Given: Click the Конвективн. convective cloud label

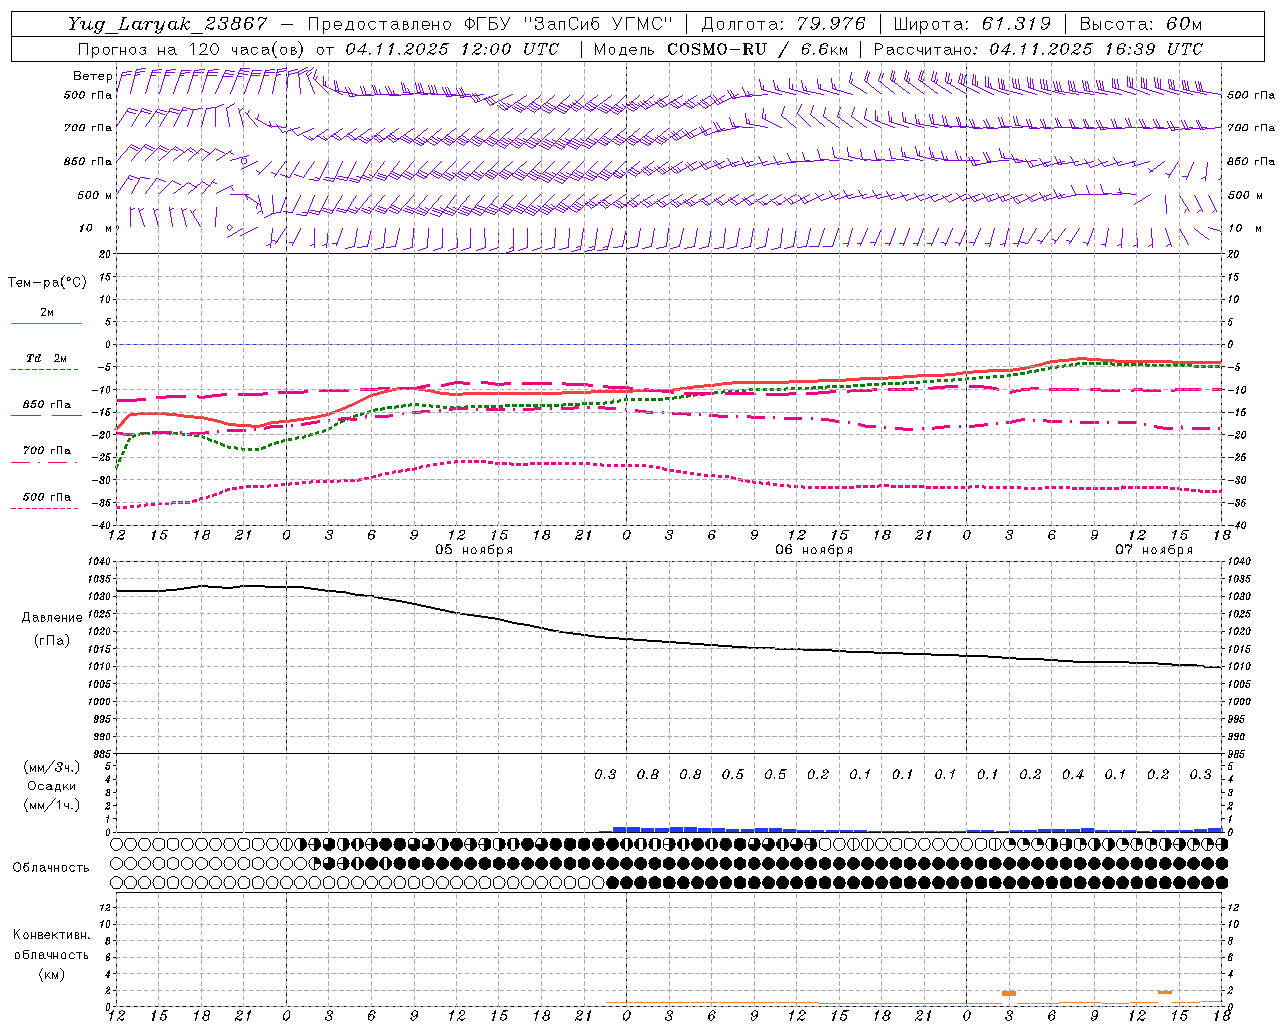Looking at the screenshot, I should [51, 935].
